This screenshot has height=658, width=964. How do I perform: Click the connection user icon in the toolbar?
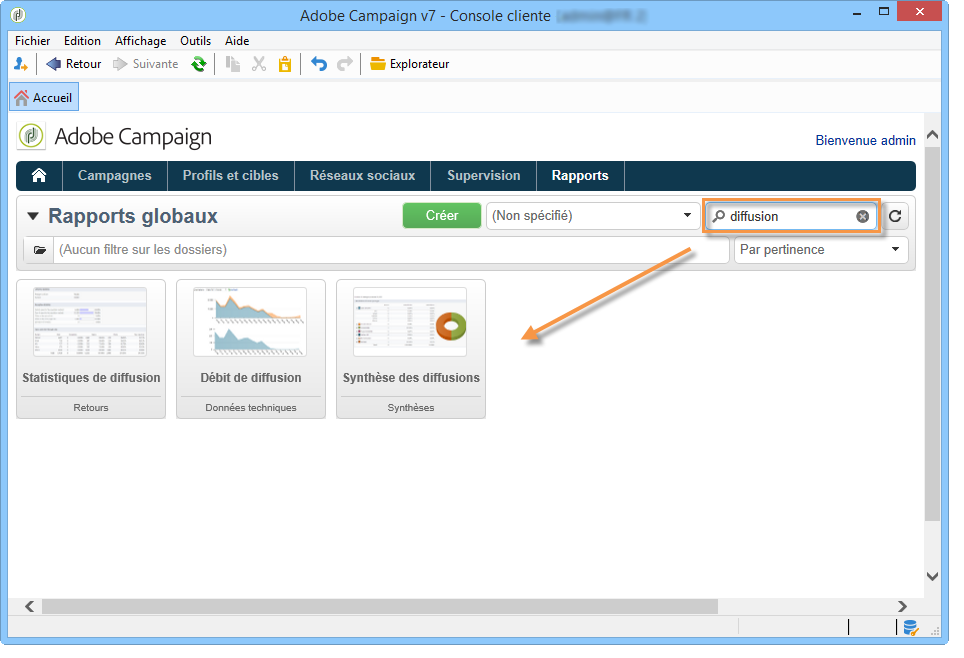(x=21, y=64)
